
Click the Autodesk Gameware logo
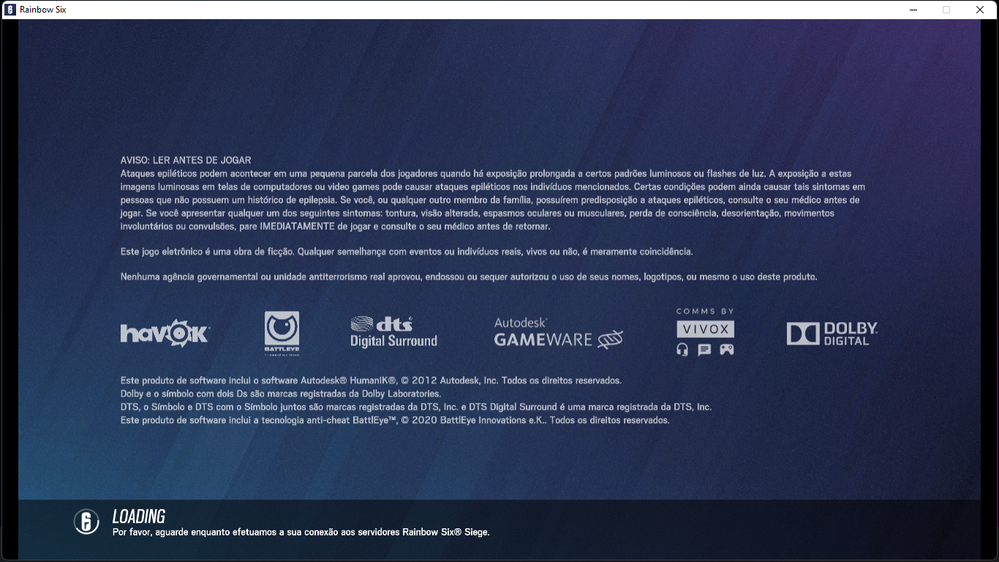tap(558, 333)
